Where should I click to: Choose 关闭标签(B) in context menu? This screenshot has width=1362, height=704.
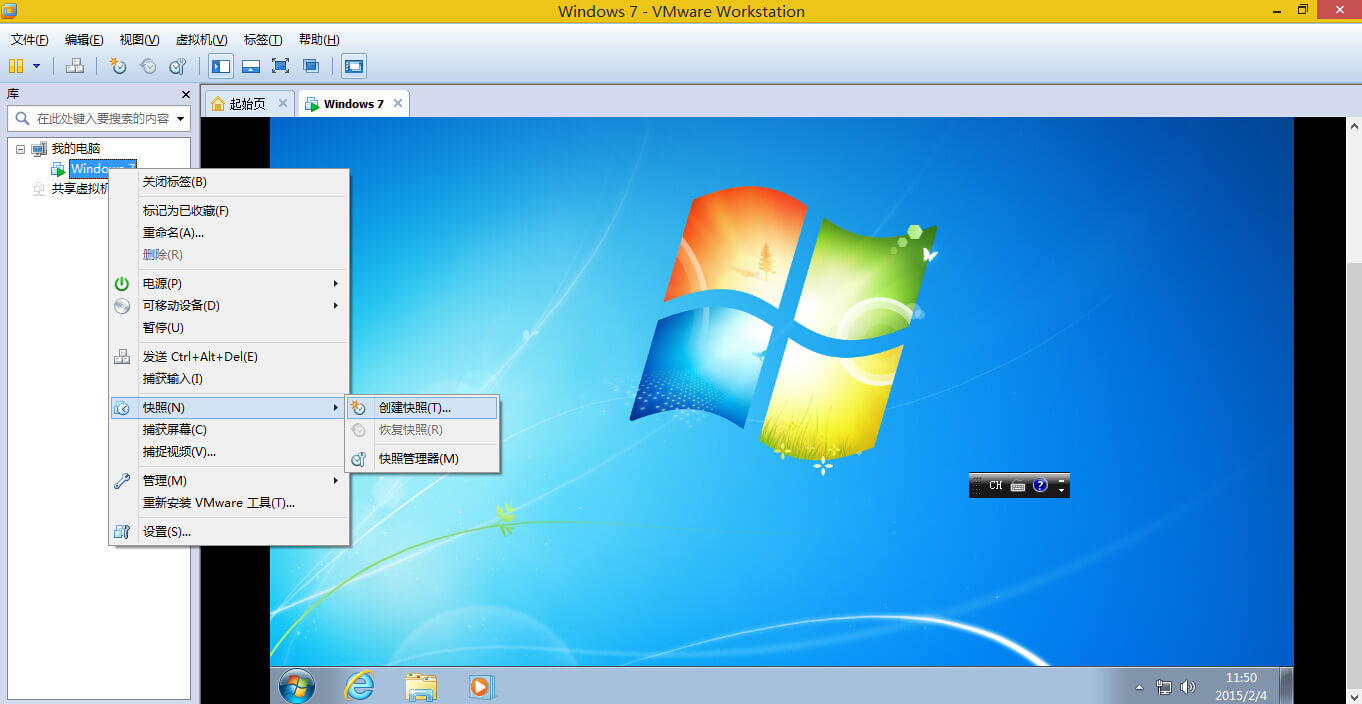pos(229,182)
